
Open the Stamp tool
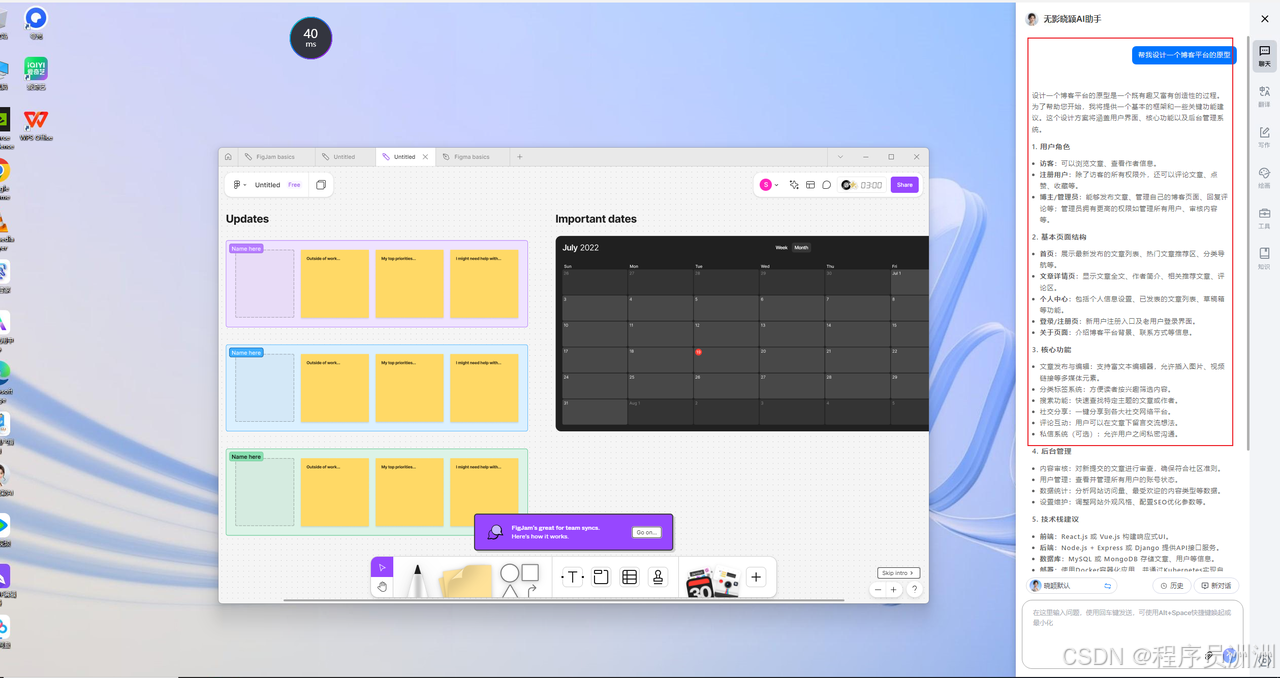(658, 577)
